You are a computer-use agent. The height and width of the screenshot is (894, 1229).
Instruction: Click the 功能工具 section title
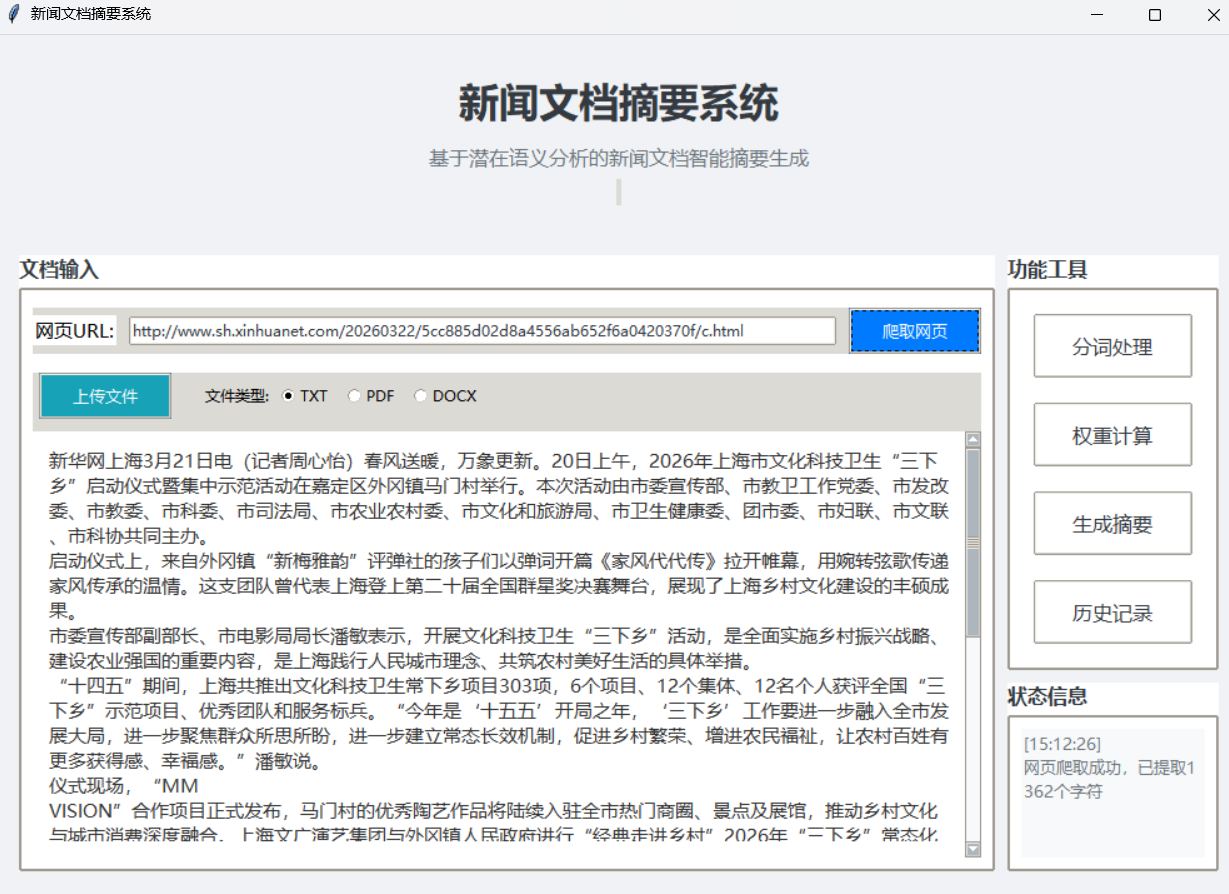[x=1047, y=269]
